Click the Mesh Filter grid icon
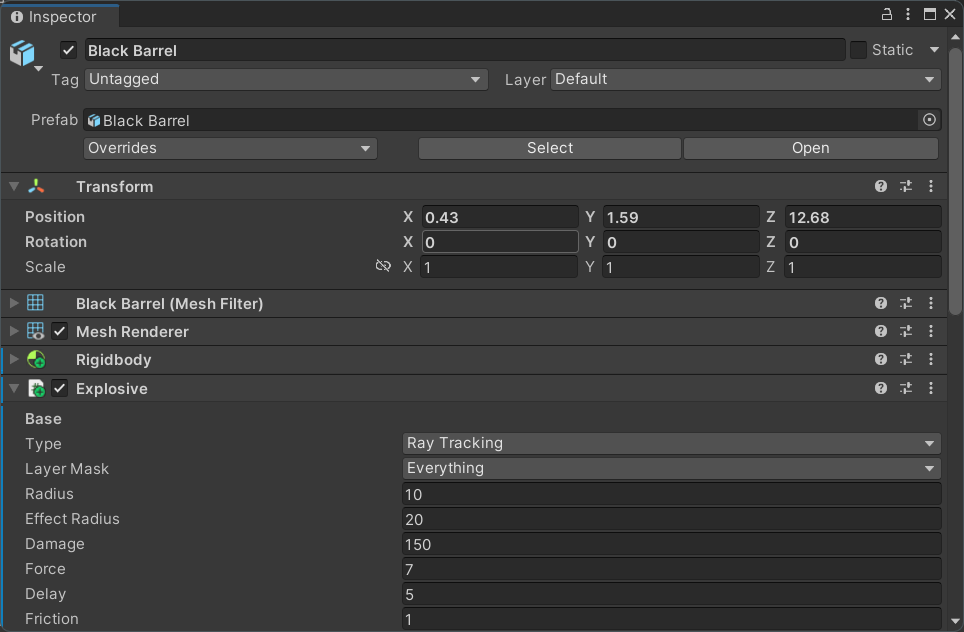The image size is (964, 632). click(36, 302)
